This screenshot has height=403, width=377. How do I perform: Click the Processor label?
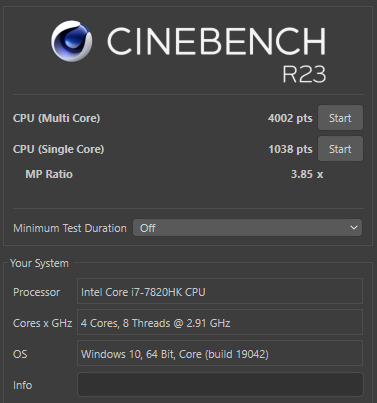coord(36,292)
